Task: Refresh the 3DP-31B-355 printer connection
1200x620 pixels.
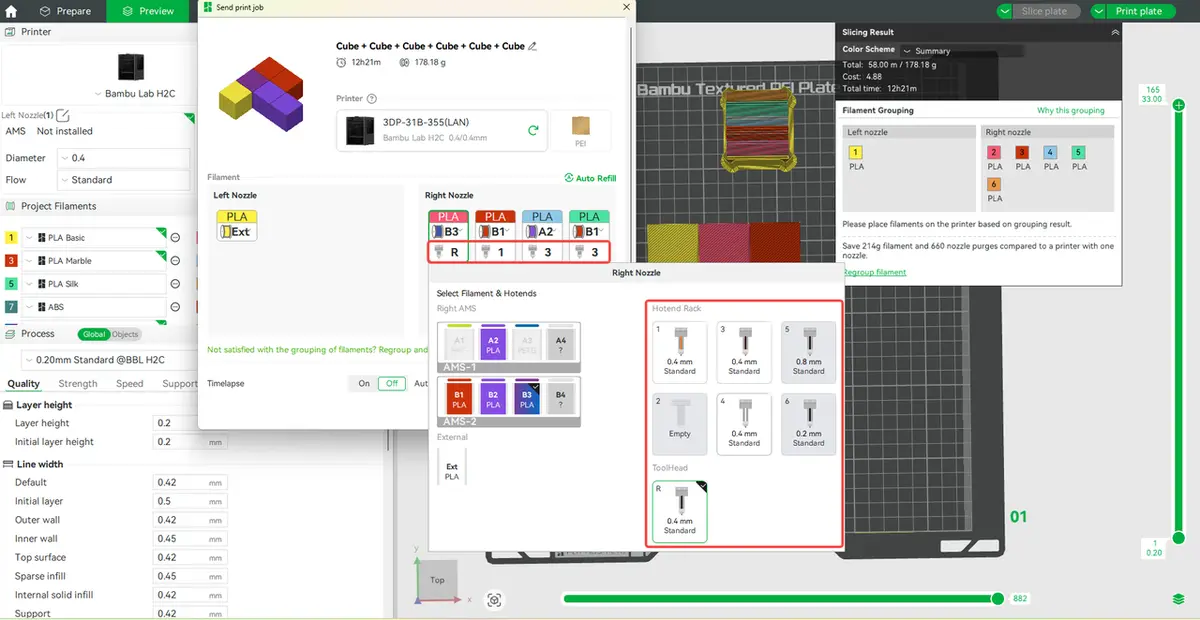Action: click(533, 130)
